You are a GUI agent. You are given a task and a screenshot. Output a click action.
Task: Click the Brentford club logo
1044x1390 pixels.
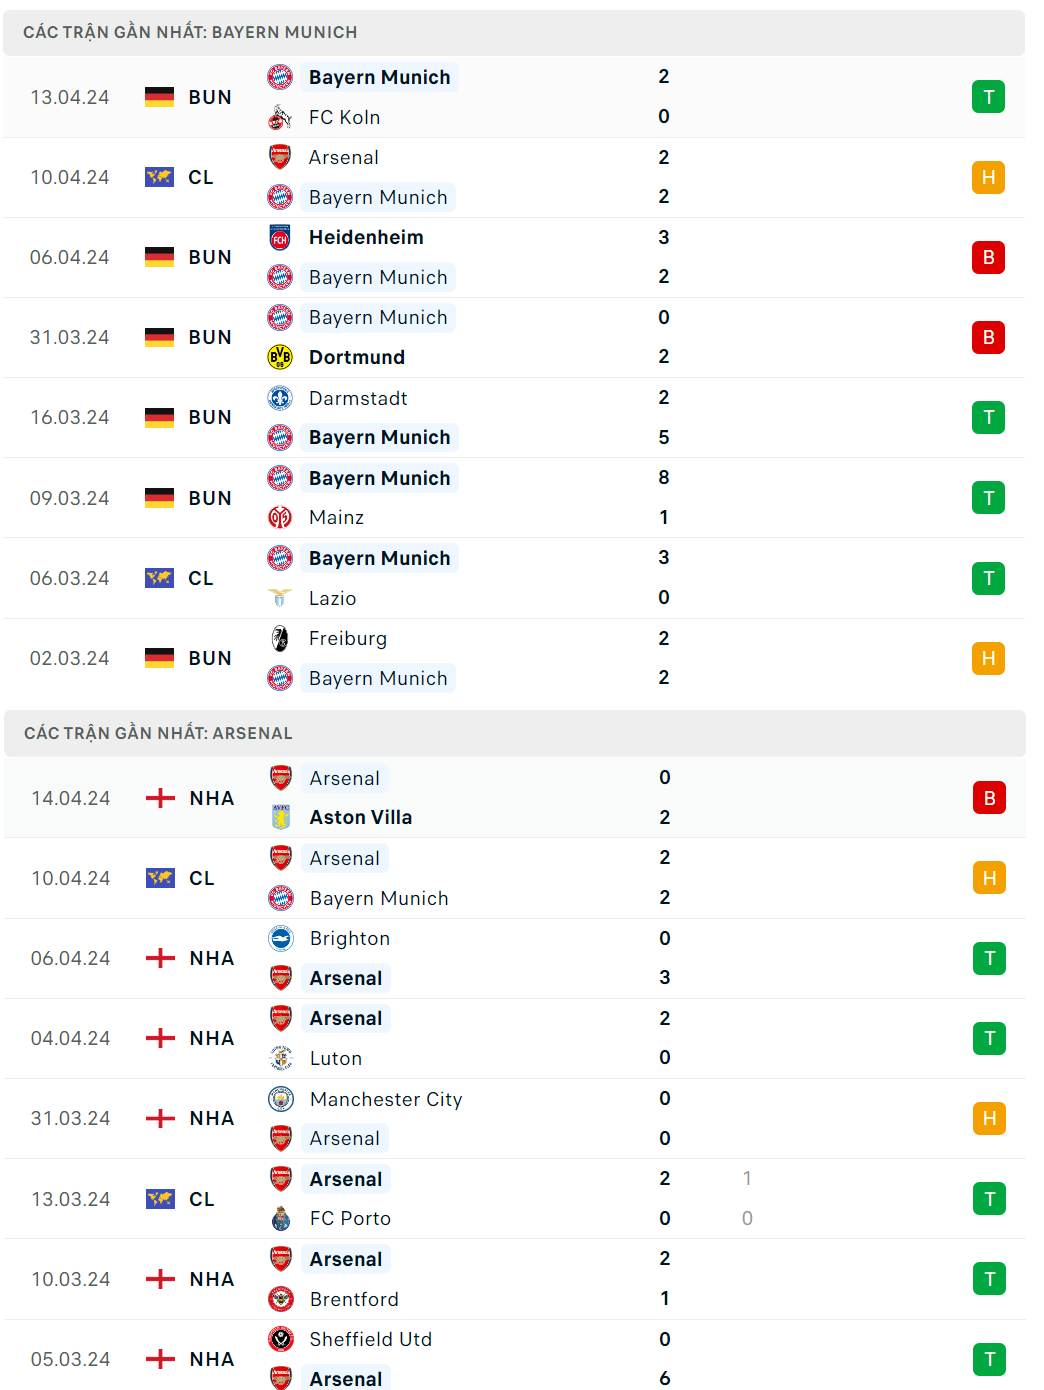281,1299
